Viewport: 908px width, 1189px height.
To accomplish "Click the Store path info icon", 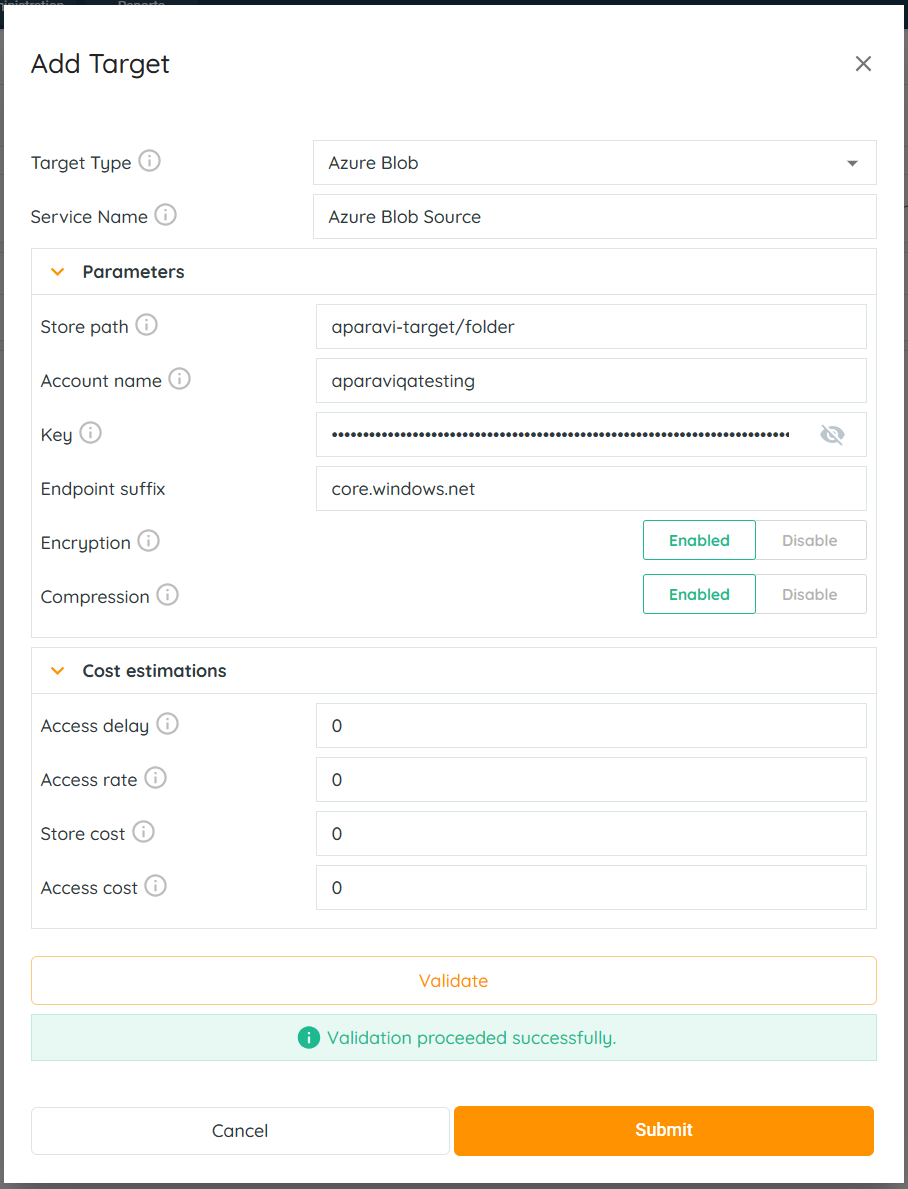I will (146, 325).
